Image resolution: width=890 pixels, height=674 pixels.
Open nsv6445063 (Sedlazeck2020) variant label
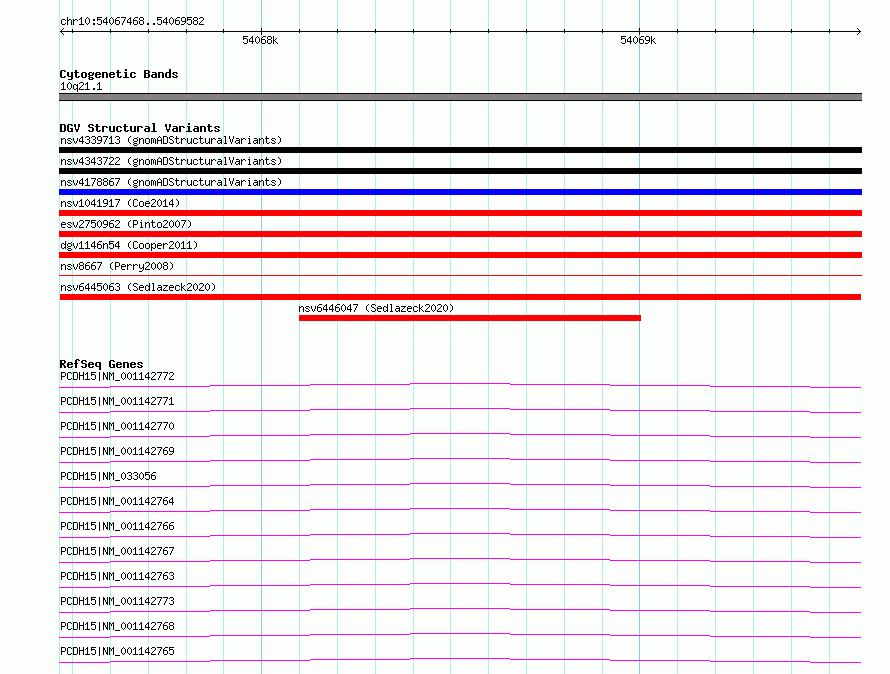point(138,287)
